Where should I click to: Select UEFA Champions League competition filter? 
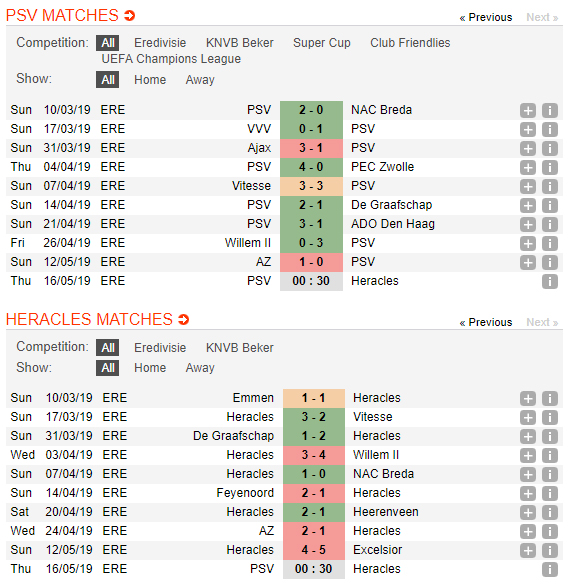pyautogui.click(x=171, y=59)
